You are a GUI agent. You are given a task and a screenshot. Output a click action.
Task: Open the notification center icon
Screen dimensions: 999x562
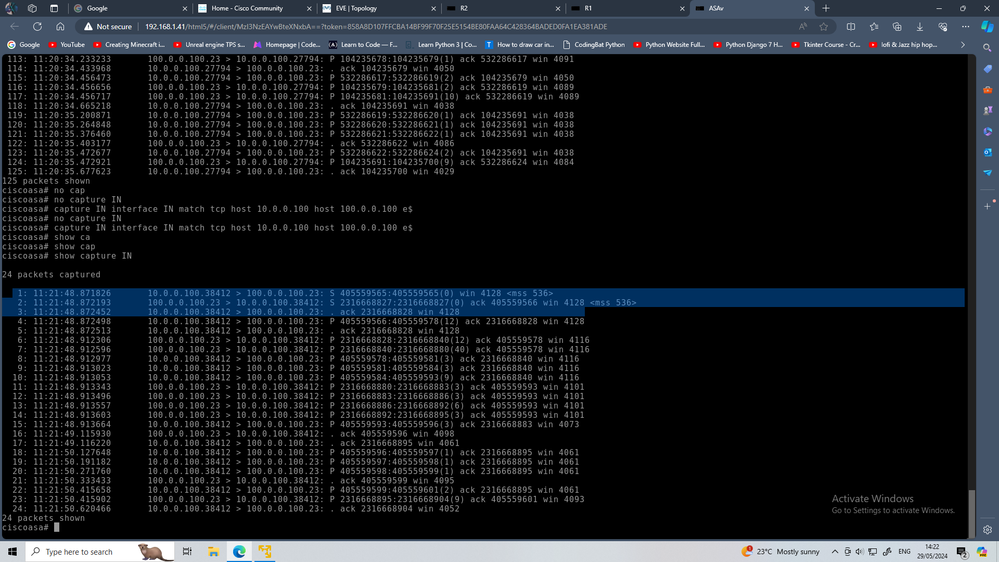(963, 552)
